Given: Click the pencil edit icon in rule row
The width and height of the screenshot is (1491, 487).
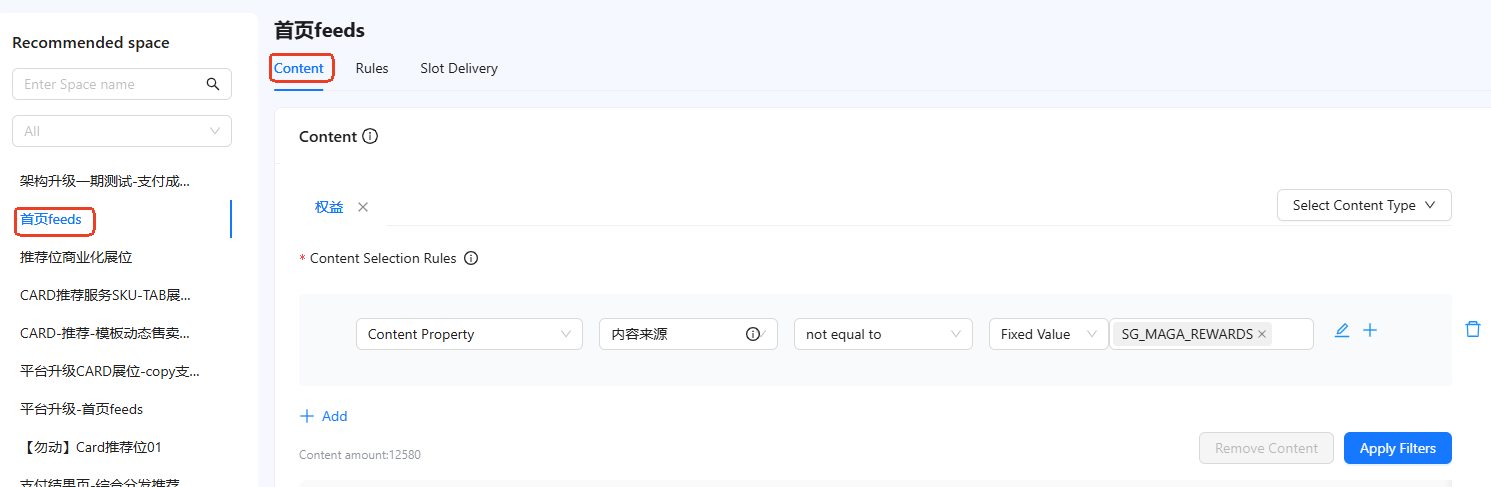Looking at the screenshot, I should tap(1342, 330).
